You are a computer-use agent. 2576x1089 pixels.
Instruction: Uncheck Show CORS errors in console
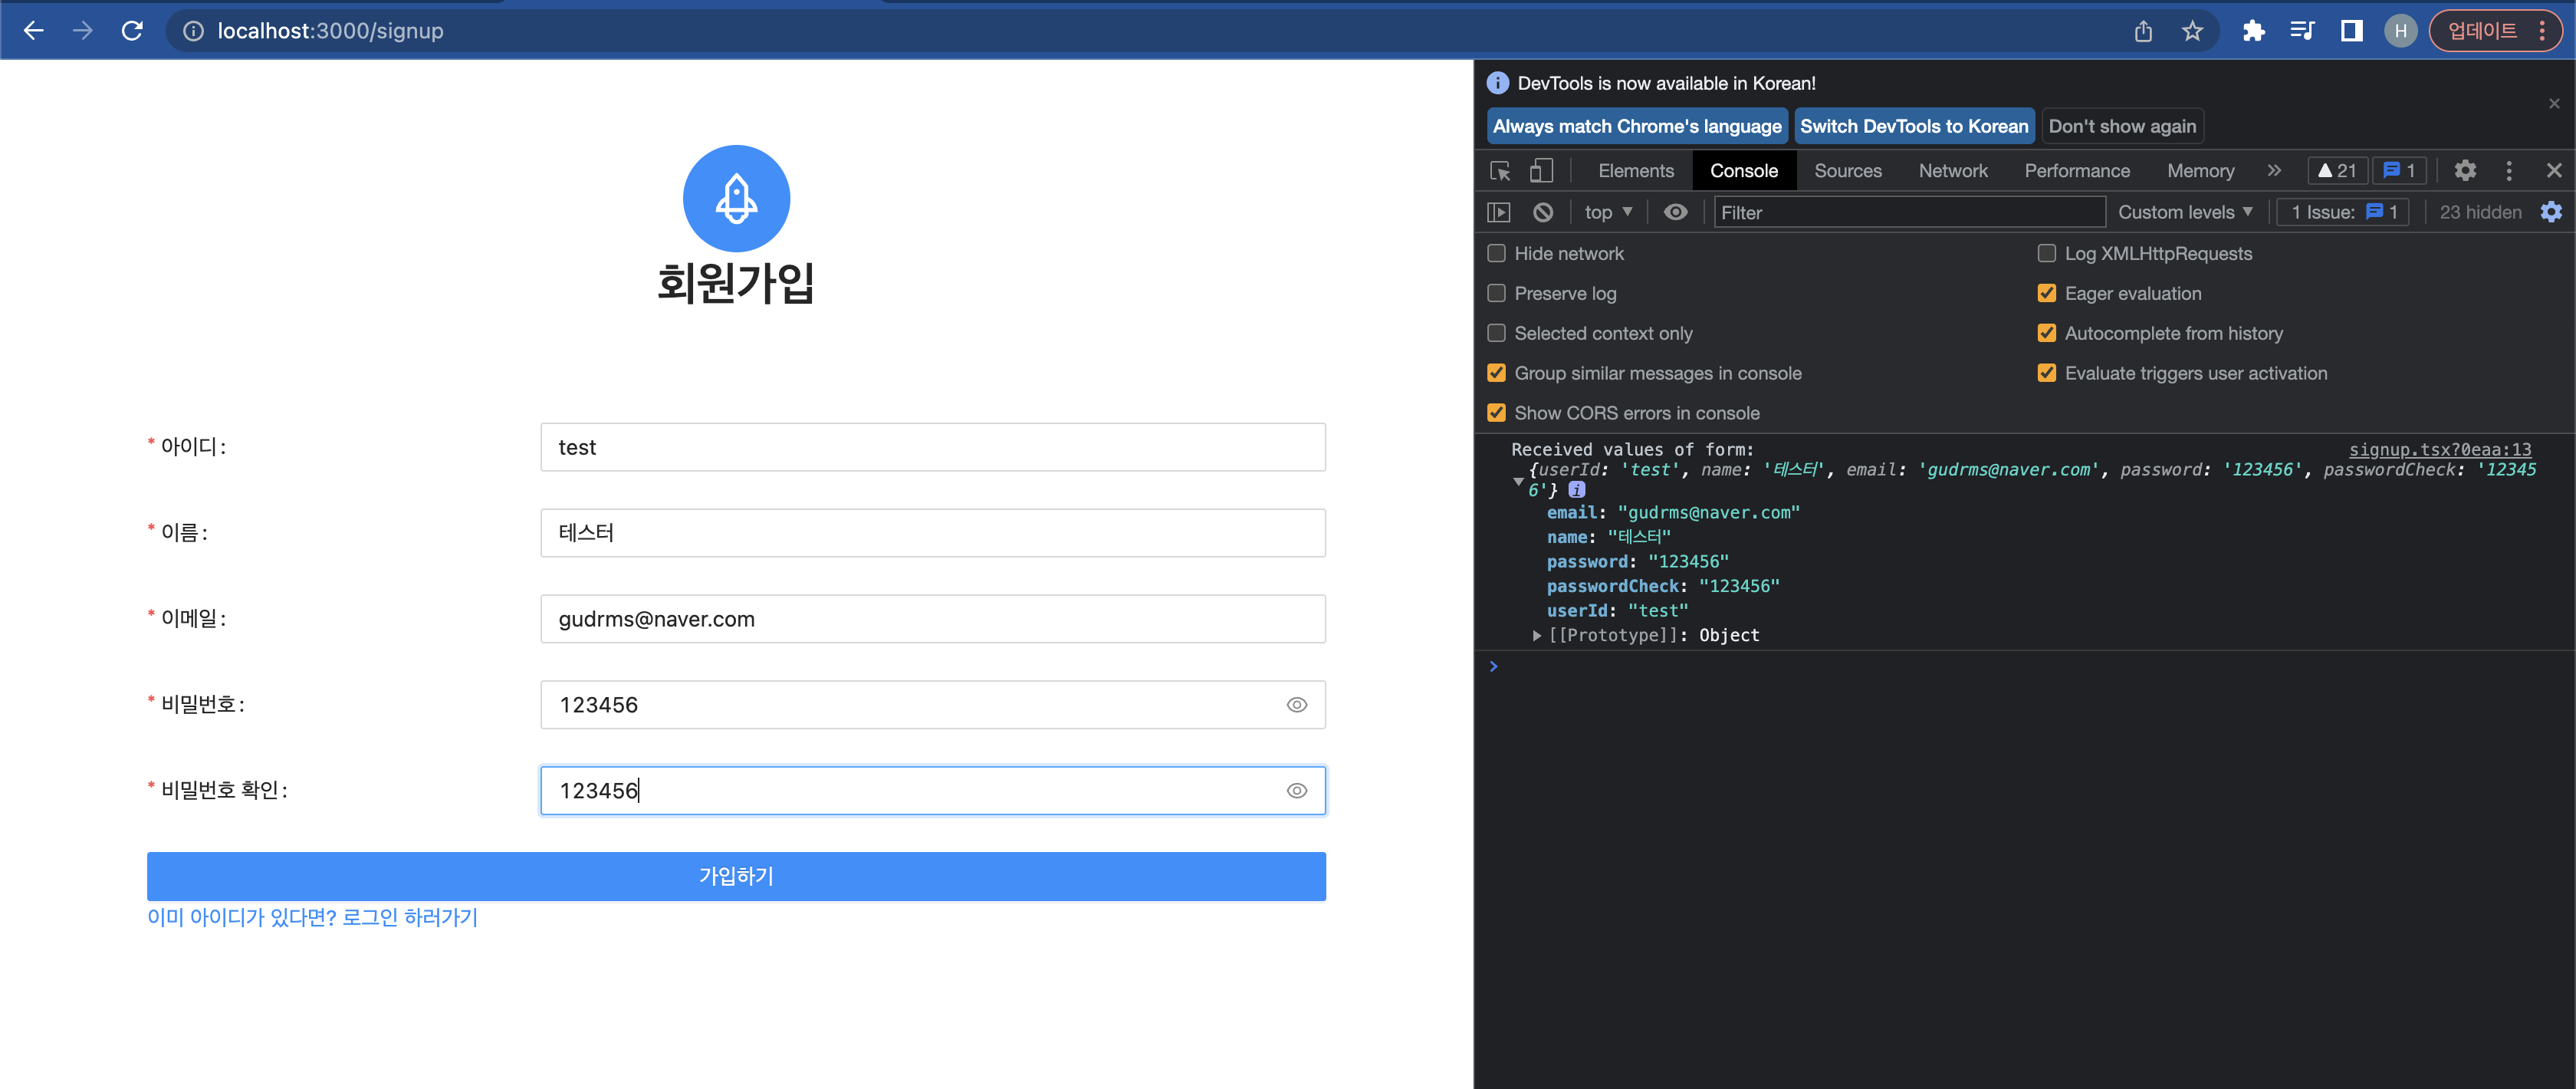1496,413
